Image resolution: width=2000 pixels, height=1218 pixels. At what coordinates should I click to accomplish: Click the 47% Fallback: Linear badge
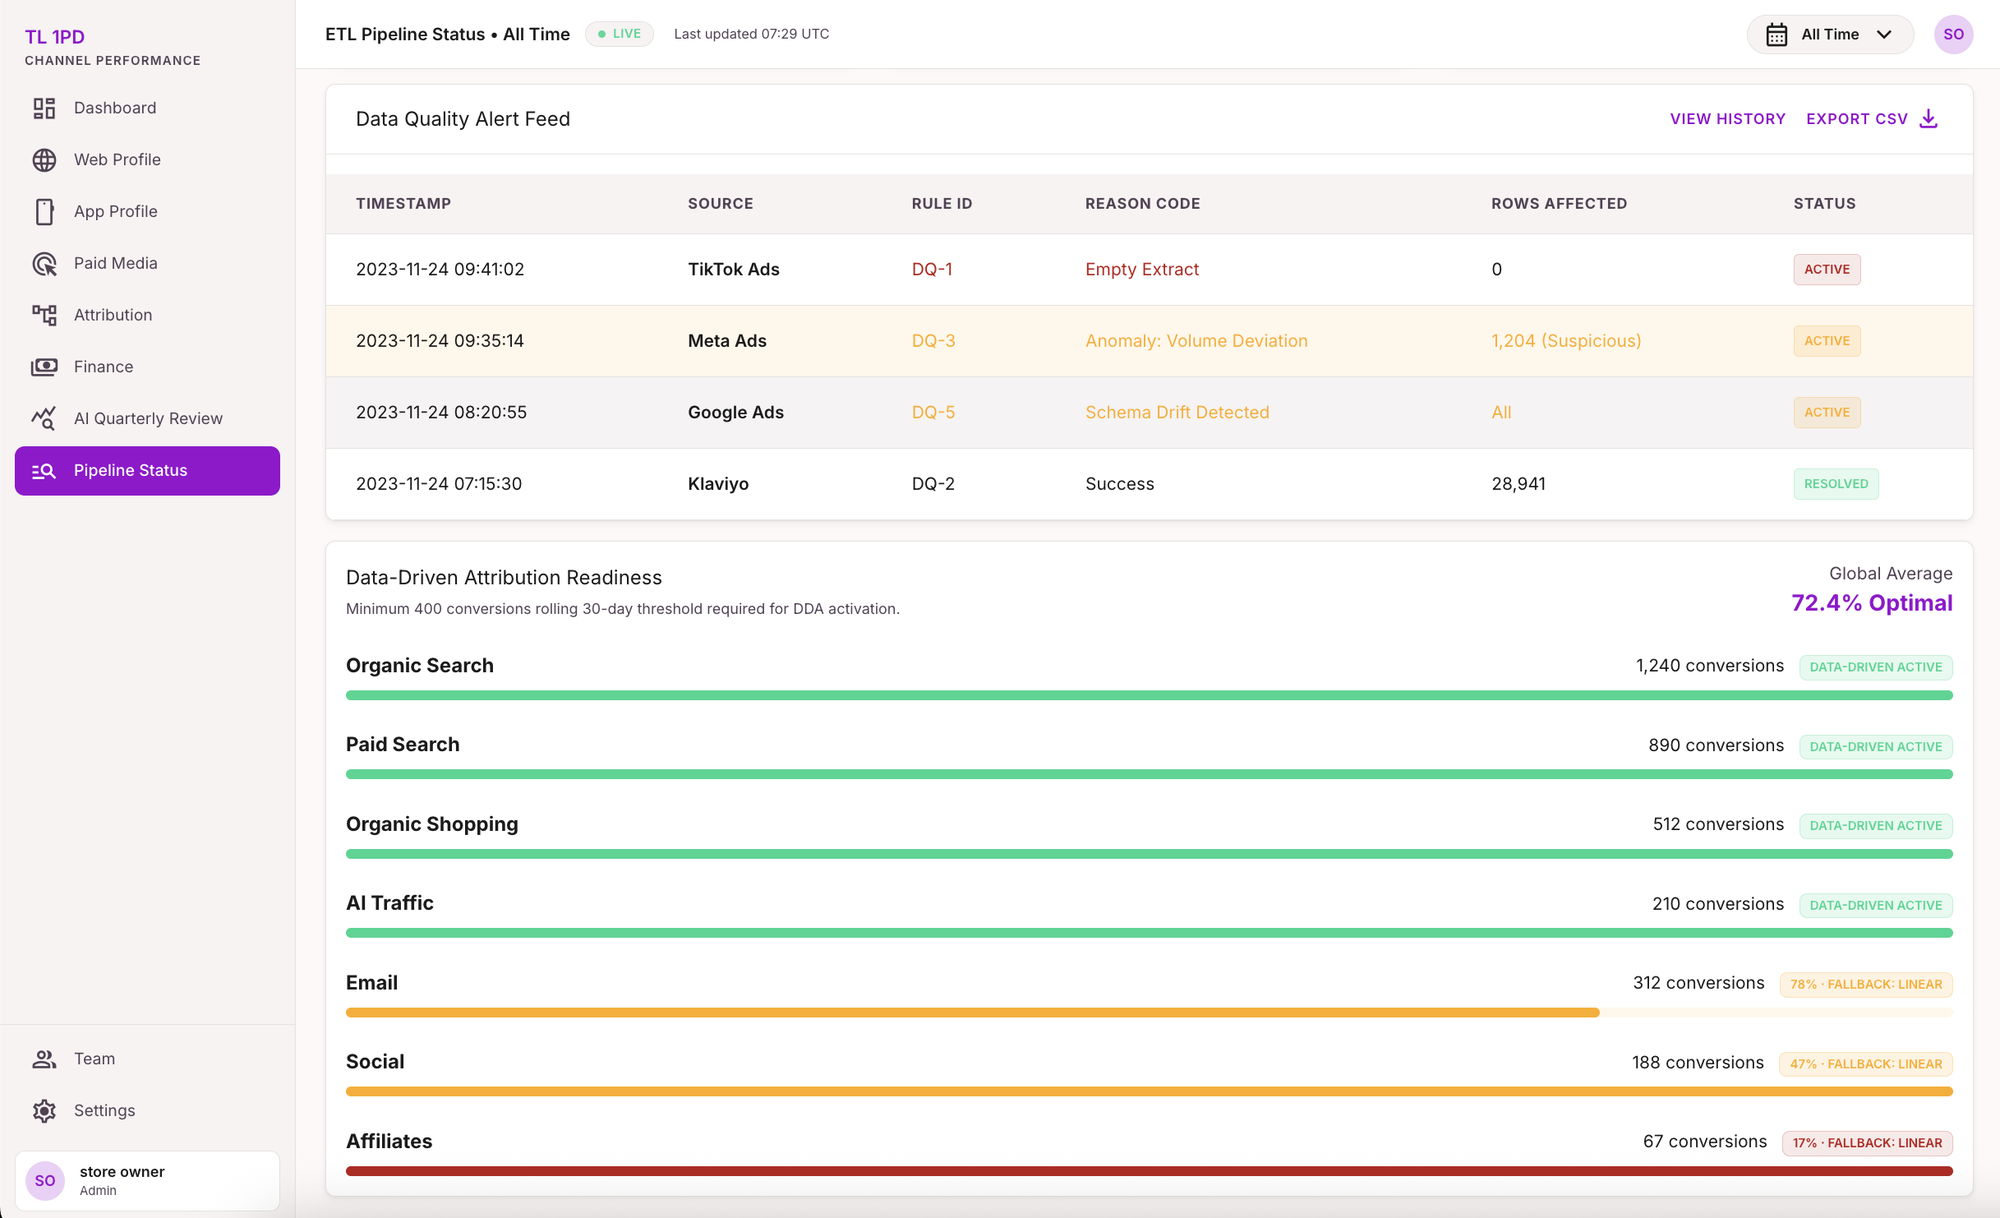[1865, 1064]
